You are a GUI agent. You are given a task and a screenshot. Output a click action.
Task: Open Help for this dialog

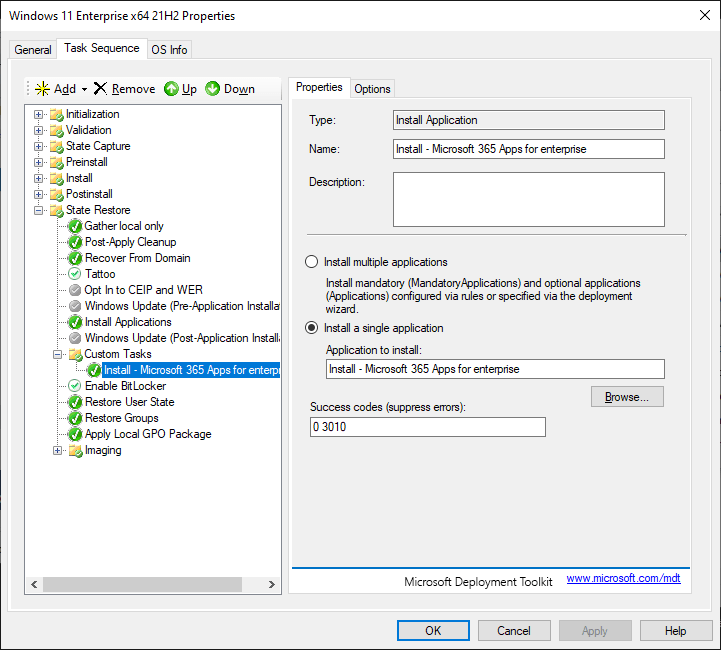(675, 630)
